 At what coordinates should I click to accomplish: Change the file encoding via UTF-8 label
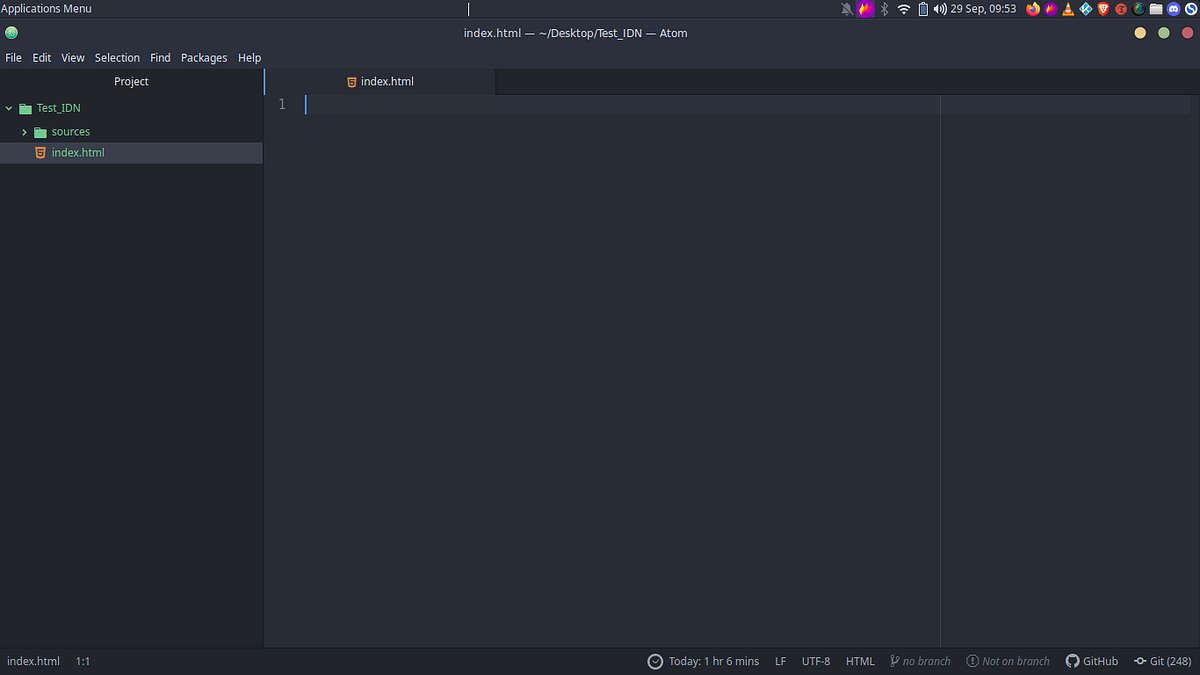click(x=816, y=661)
